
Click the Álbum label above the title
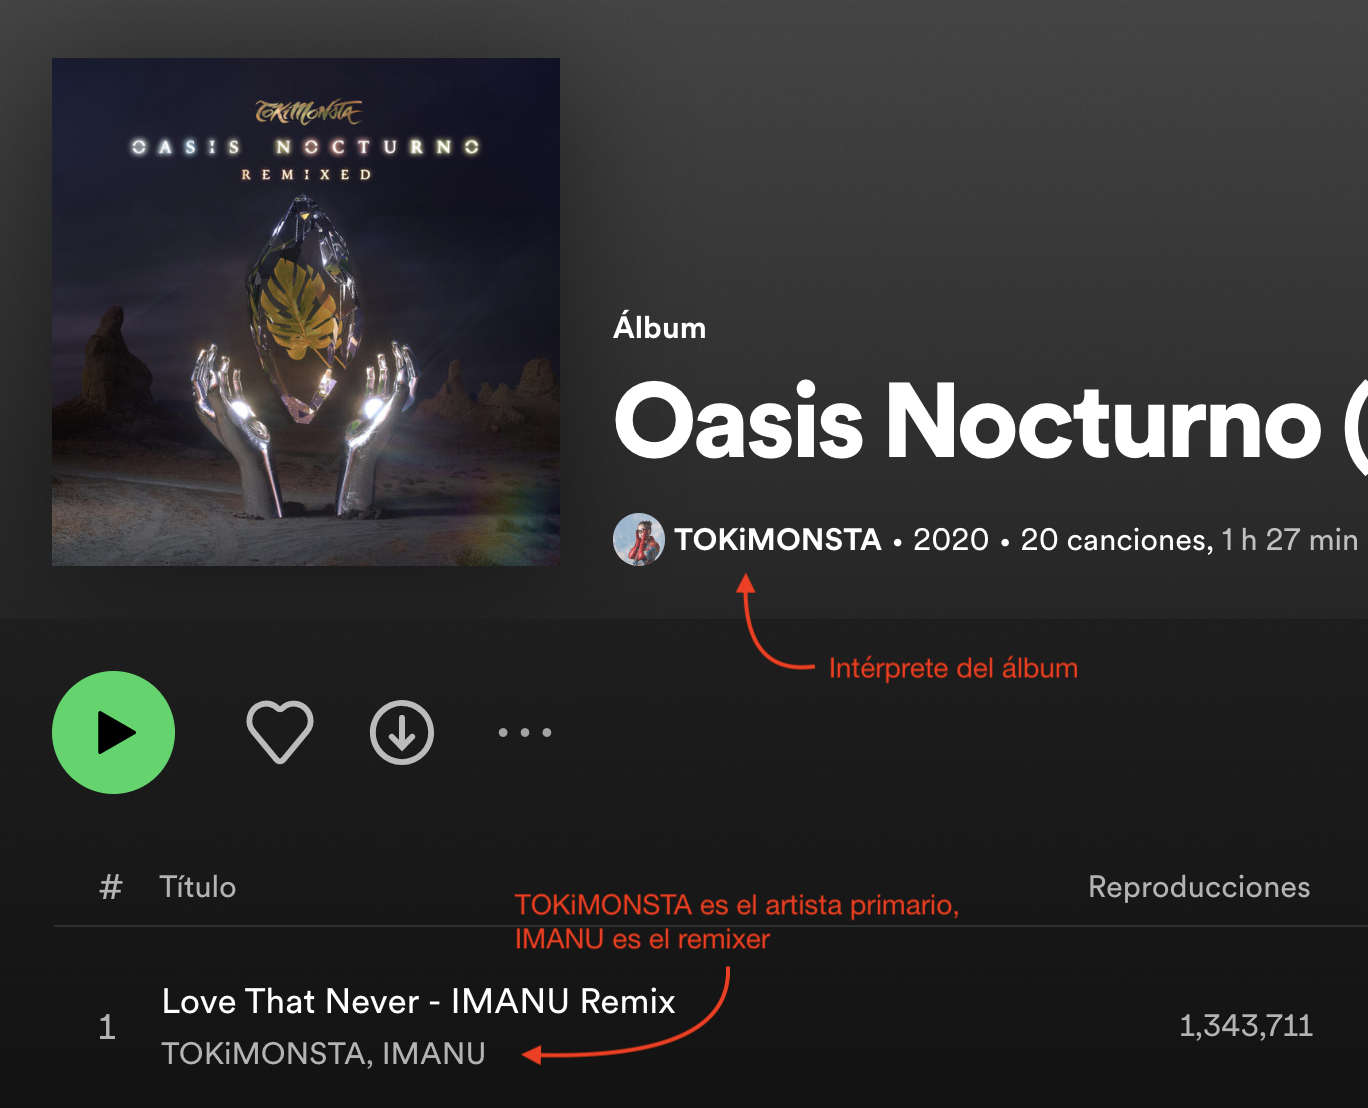[x=660, y=327]
